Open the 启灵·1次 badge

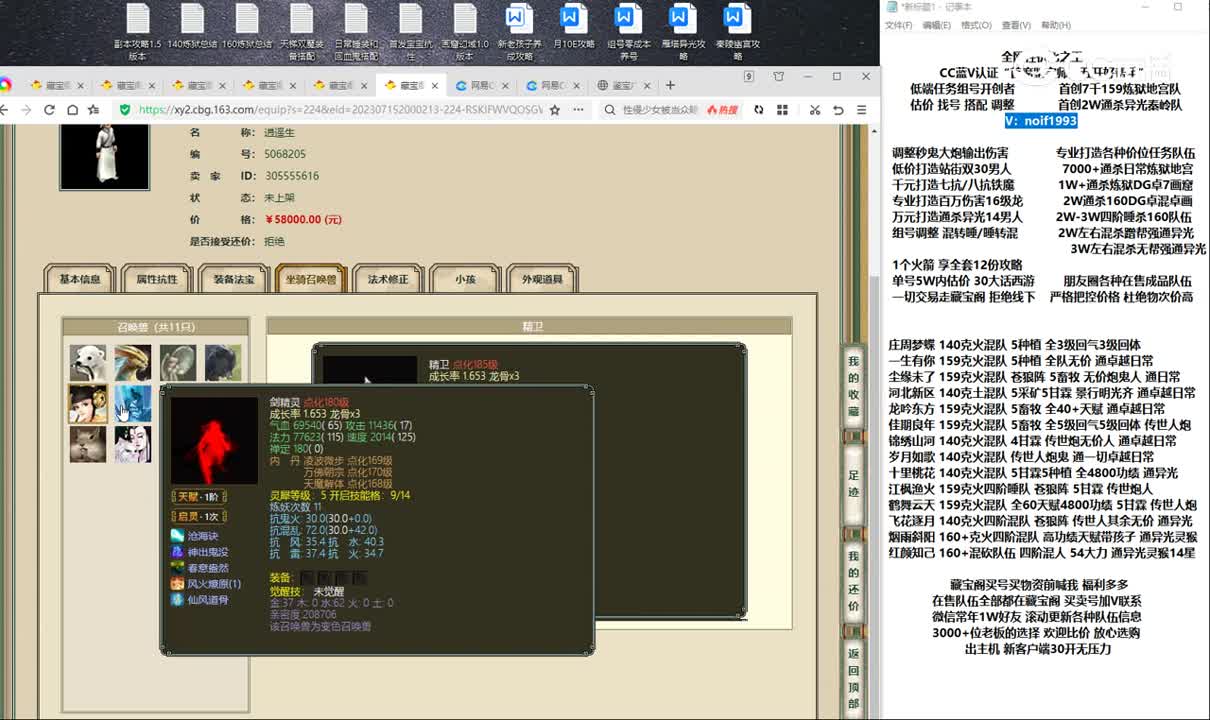[198, 516]
